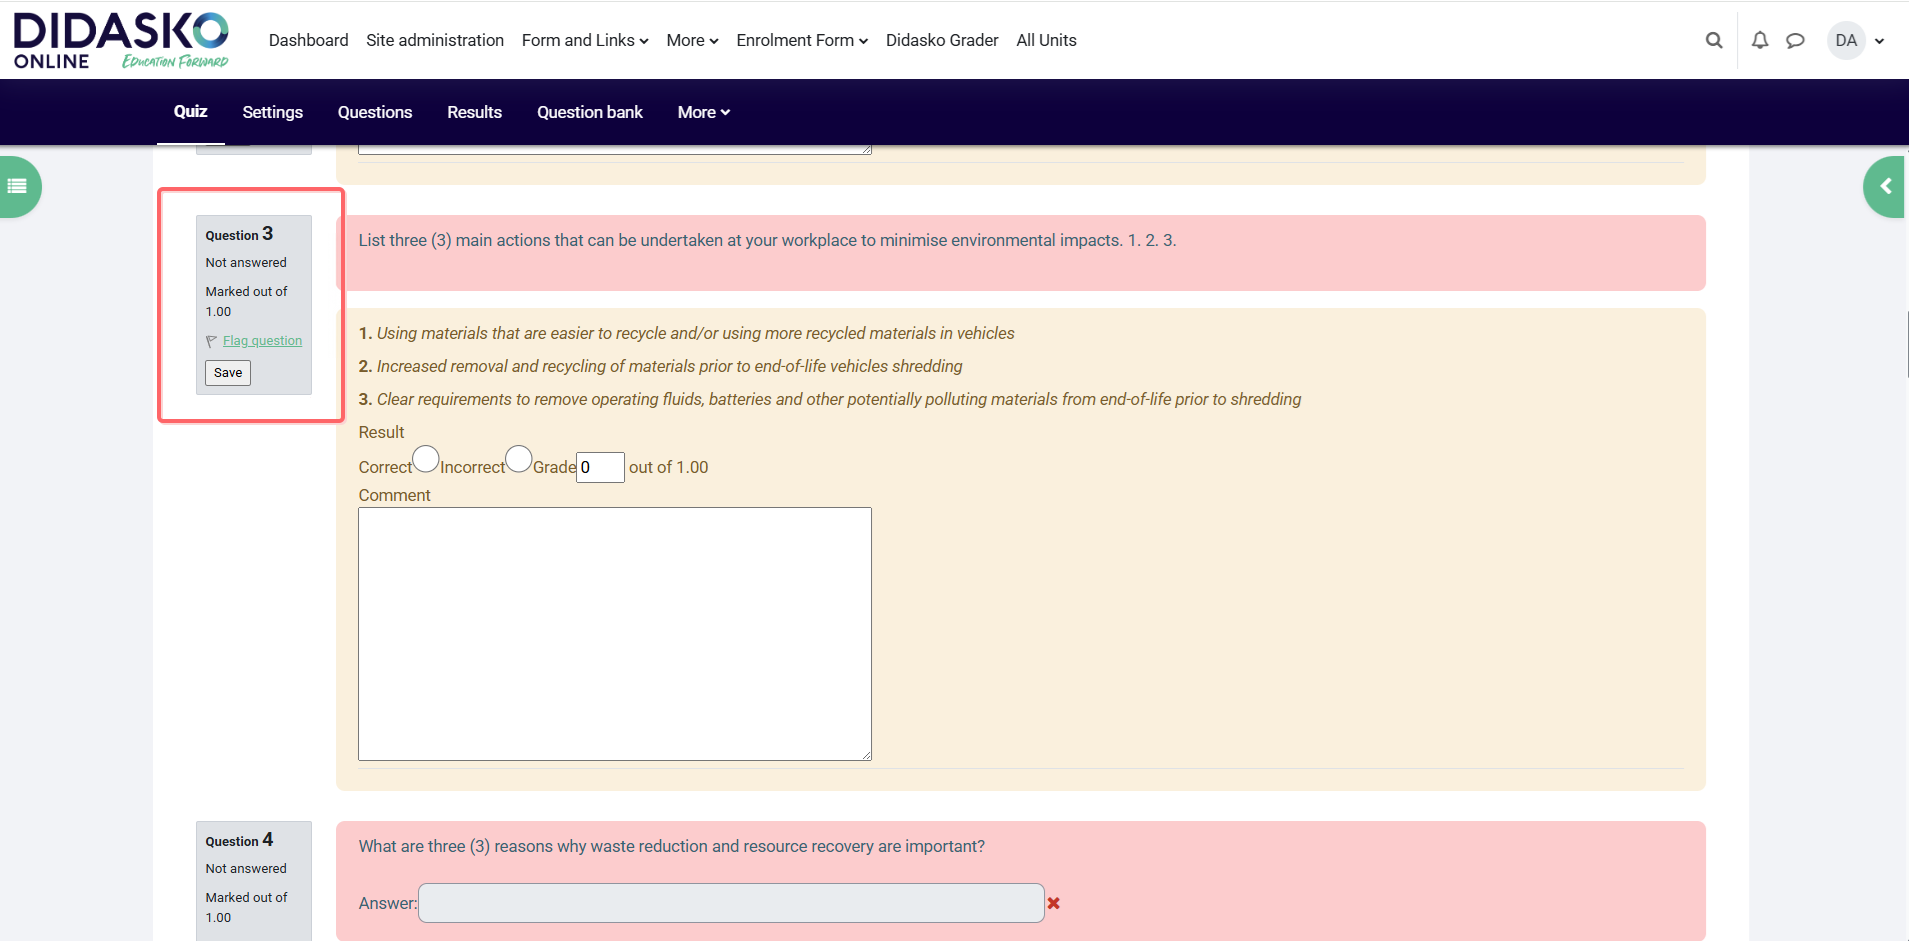Click the search magnifier icon
The image size is (1909, 941).
click(x=1713, y=41)
